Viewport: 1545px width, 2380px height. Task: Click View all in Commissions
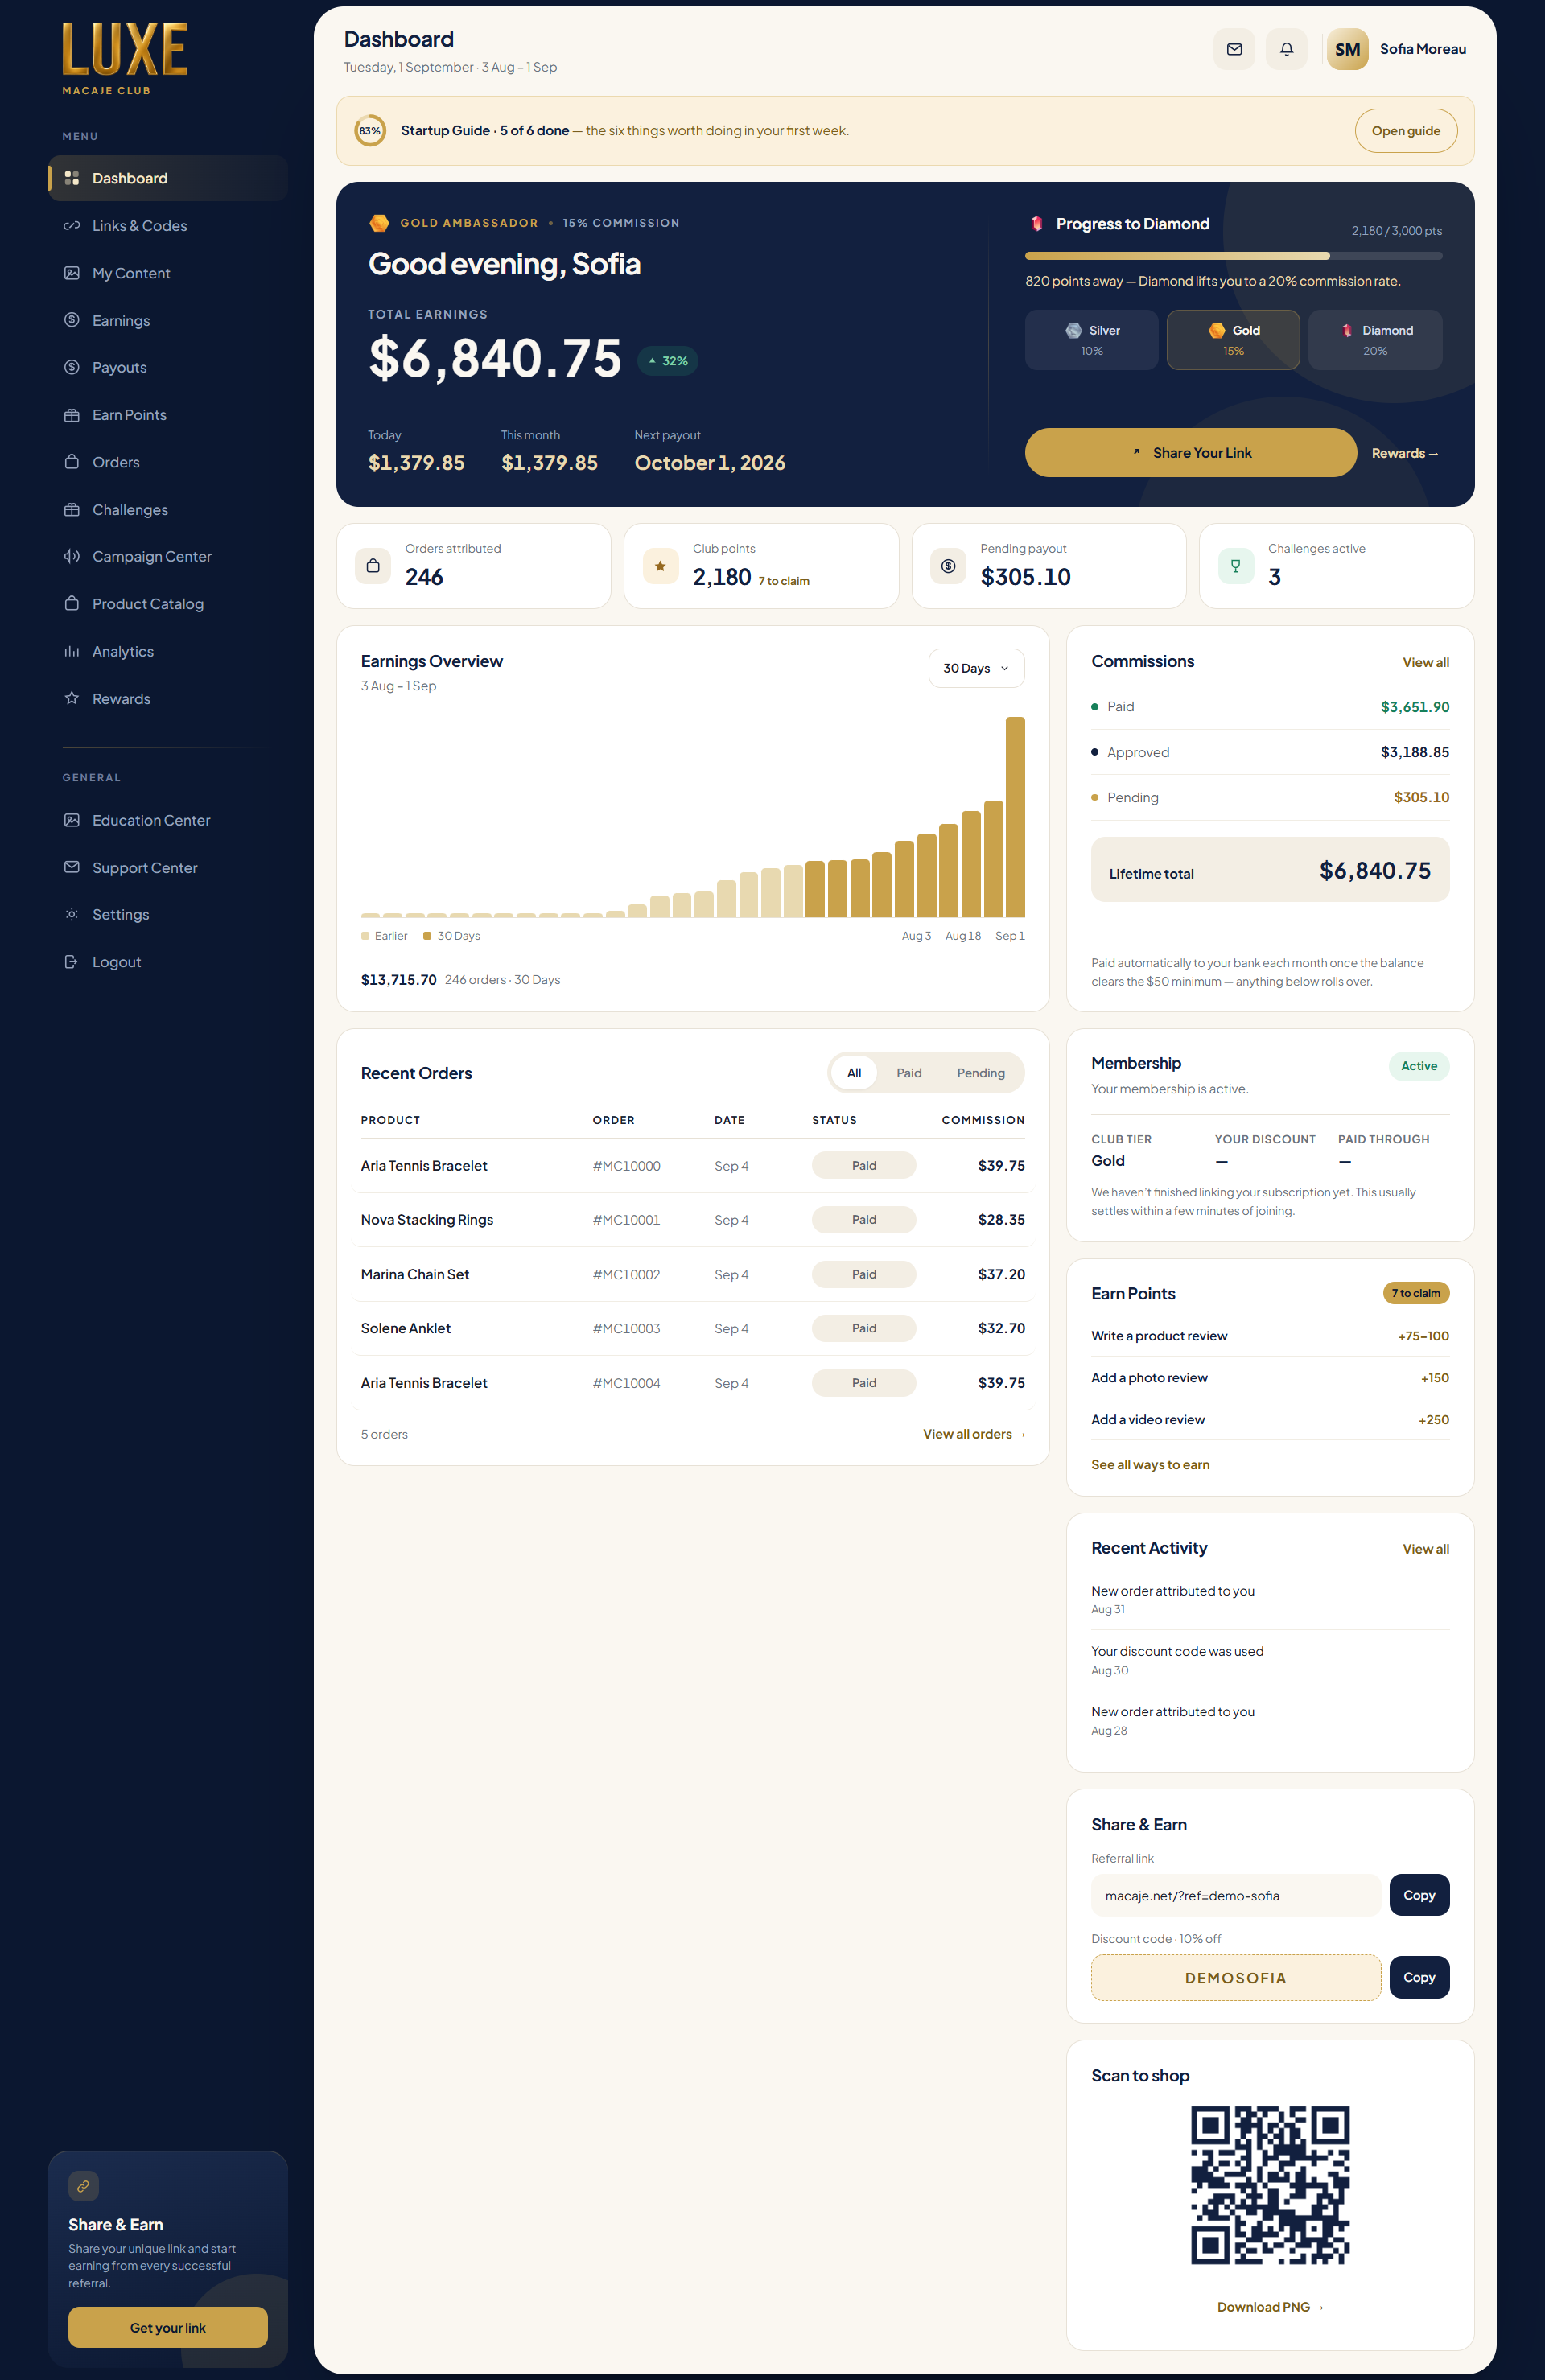[x=1425, y=663]
